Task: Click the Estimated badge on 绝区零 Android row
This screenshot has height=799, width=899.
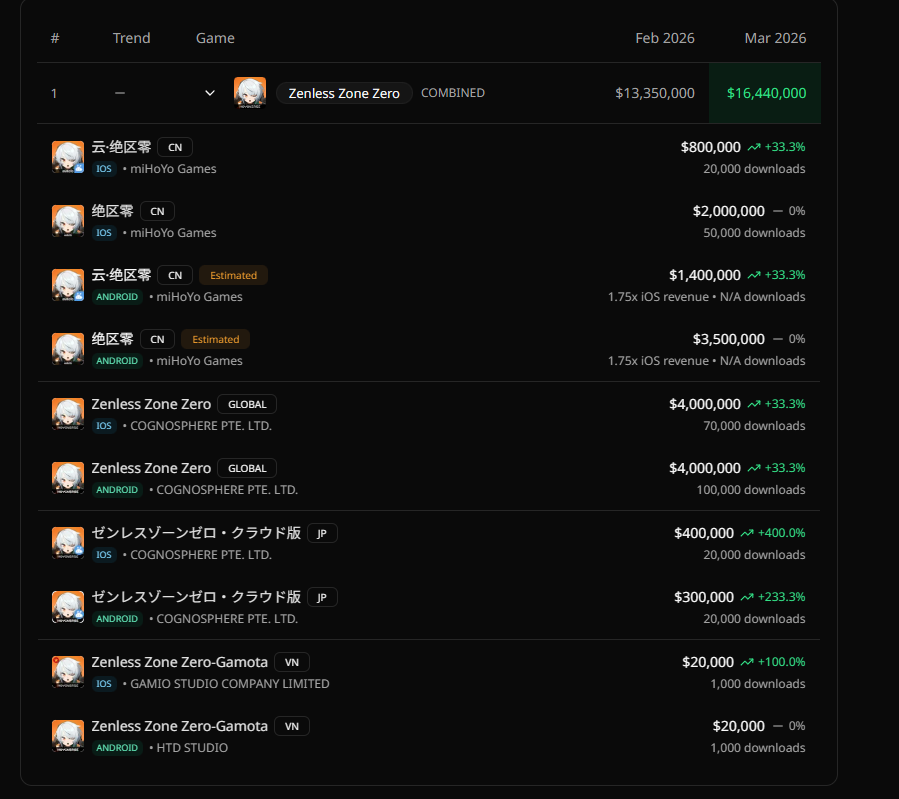Action: click(216, 339)
